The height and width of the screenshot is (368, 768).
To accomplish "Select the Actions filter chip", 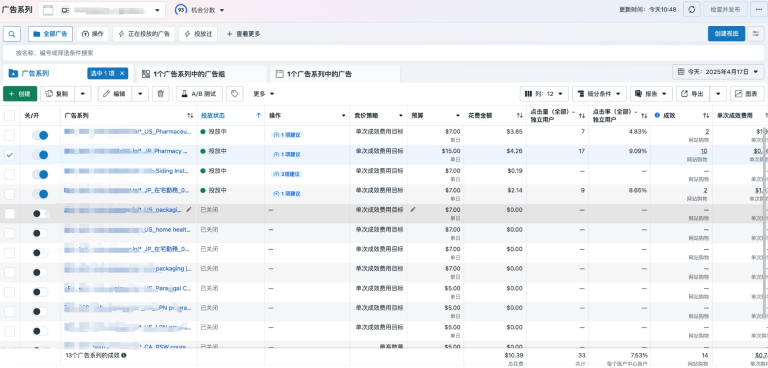I will click(x=93, y=34).
